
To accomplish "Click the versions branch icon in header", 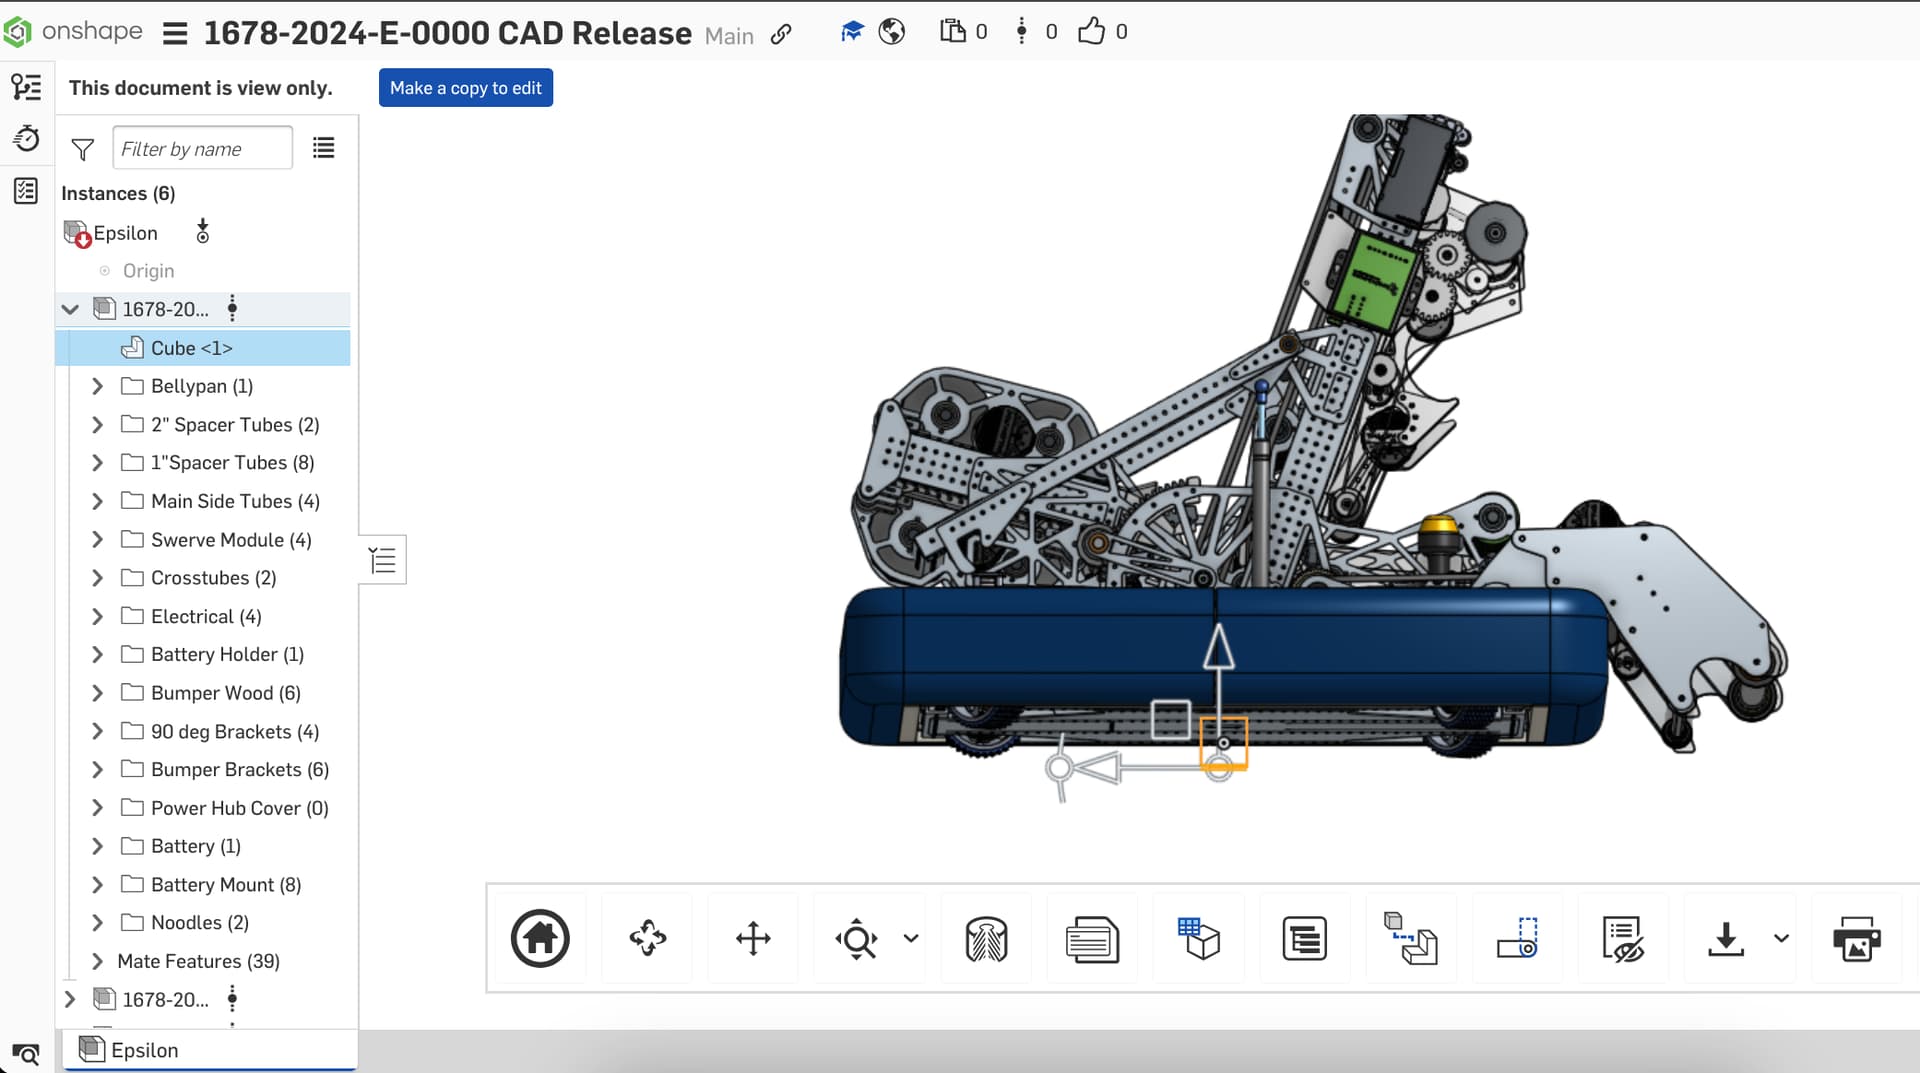I will [1021, 31].
